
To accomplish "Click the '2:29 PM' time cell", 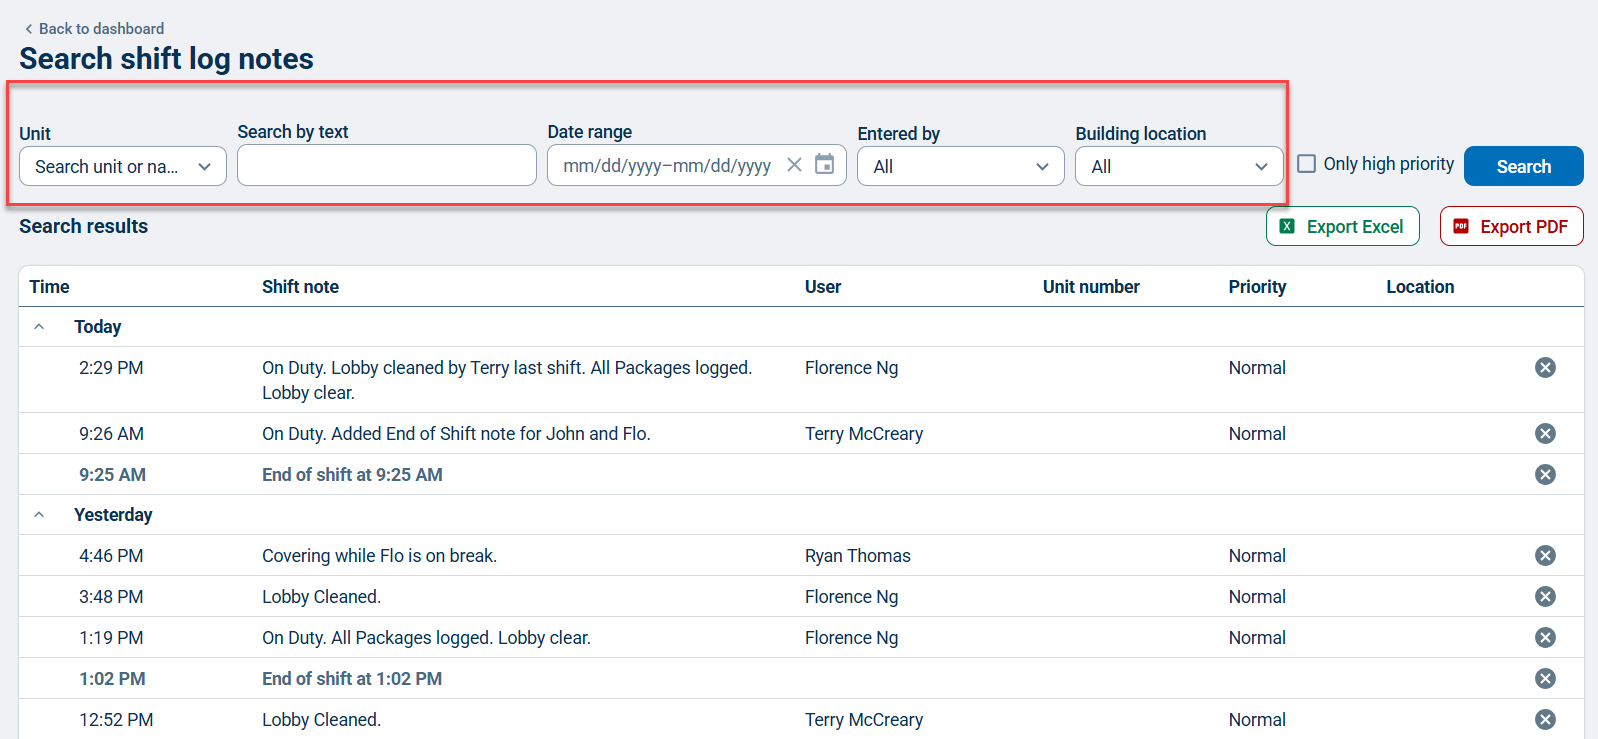I will coord(111,368).
